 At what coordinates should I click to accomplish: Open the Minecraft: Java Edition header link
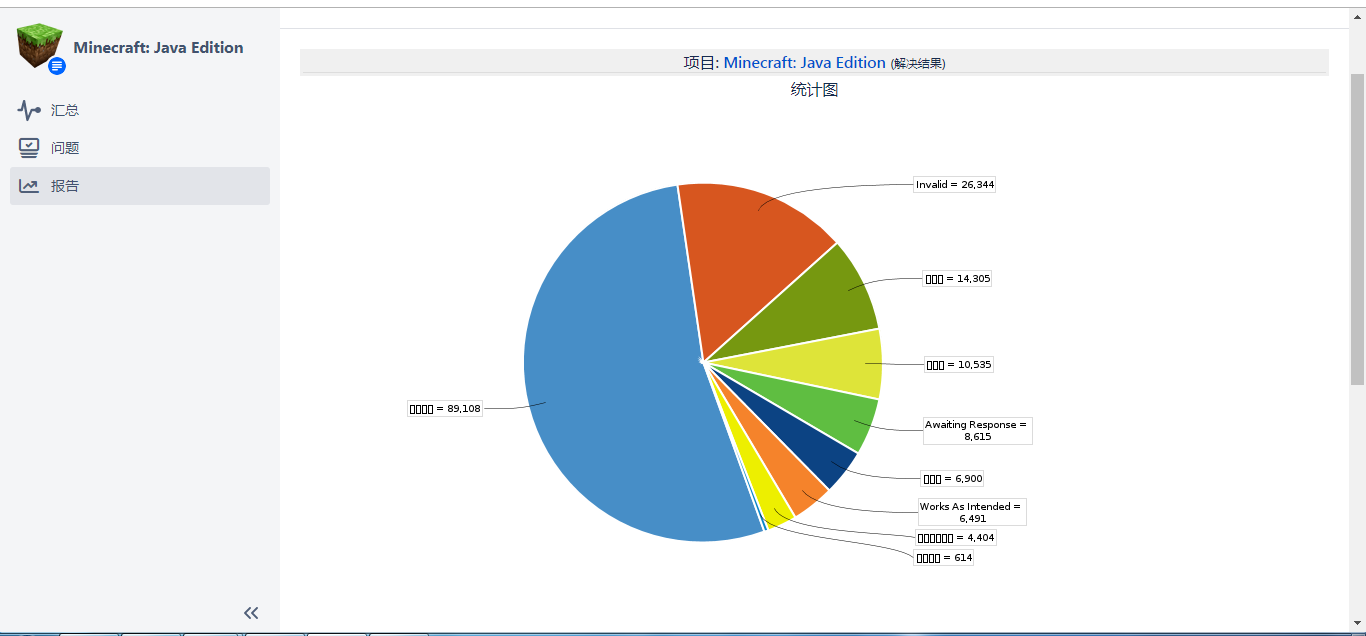coord(804,62)
